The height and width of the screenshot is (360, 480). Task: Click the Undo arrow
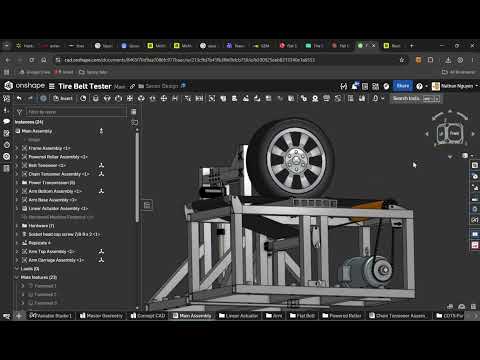pyautogui.click(x=19, y=98)
